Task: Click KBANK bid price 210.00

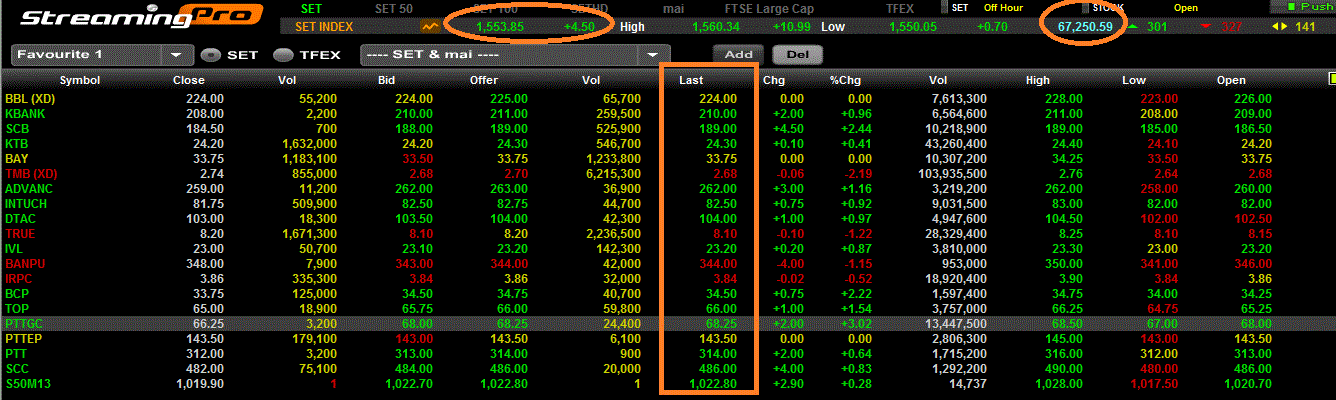Action: coord(414,114)
